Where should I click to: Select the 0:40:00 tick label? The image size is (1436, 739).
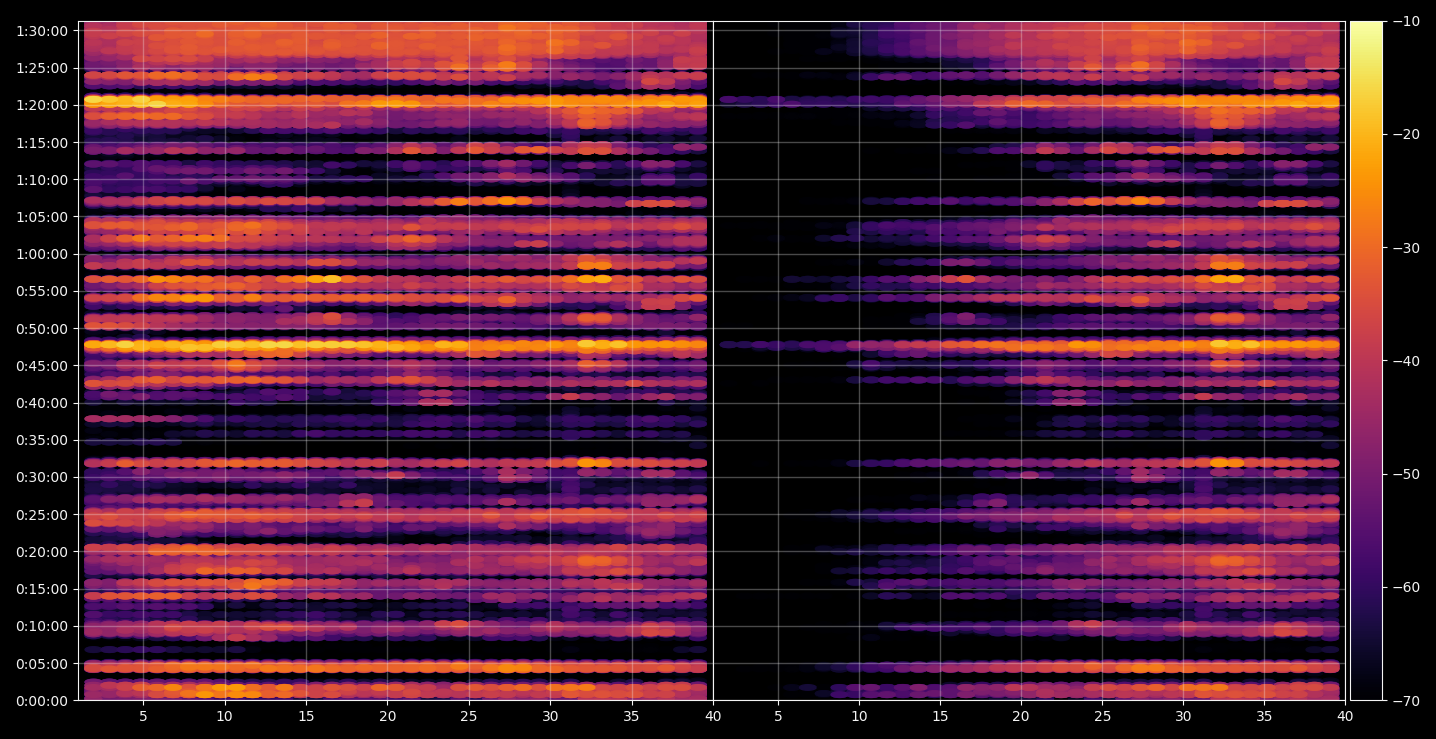pyautogui.click(x=43, y=403)
